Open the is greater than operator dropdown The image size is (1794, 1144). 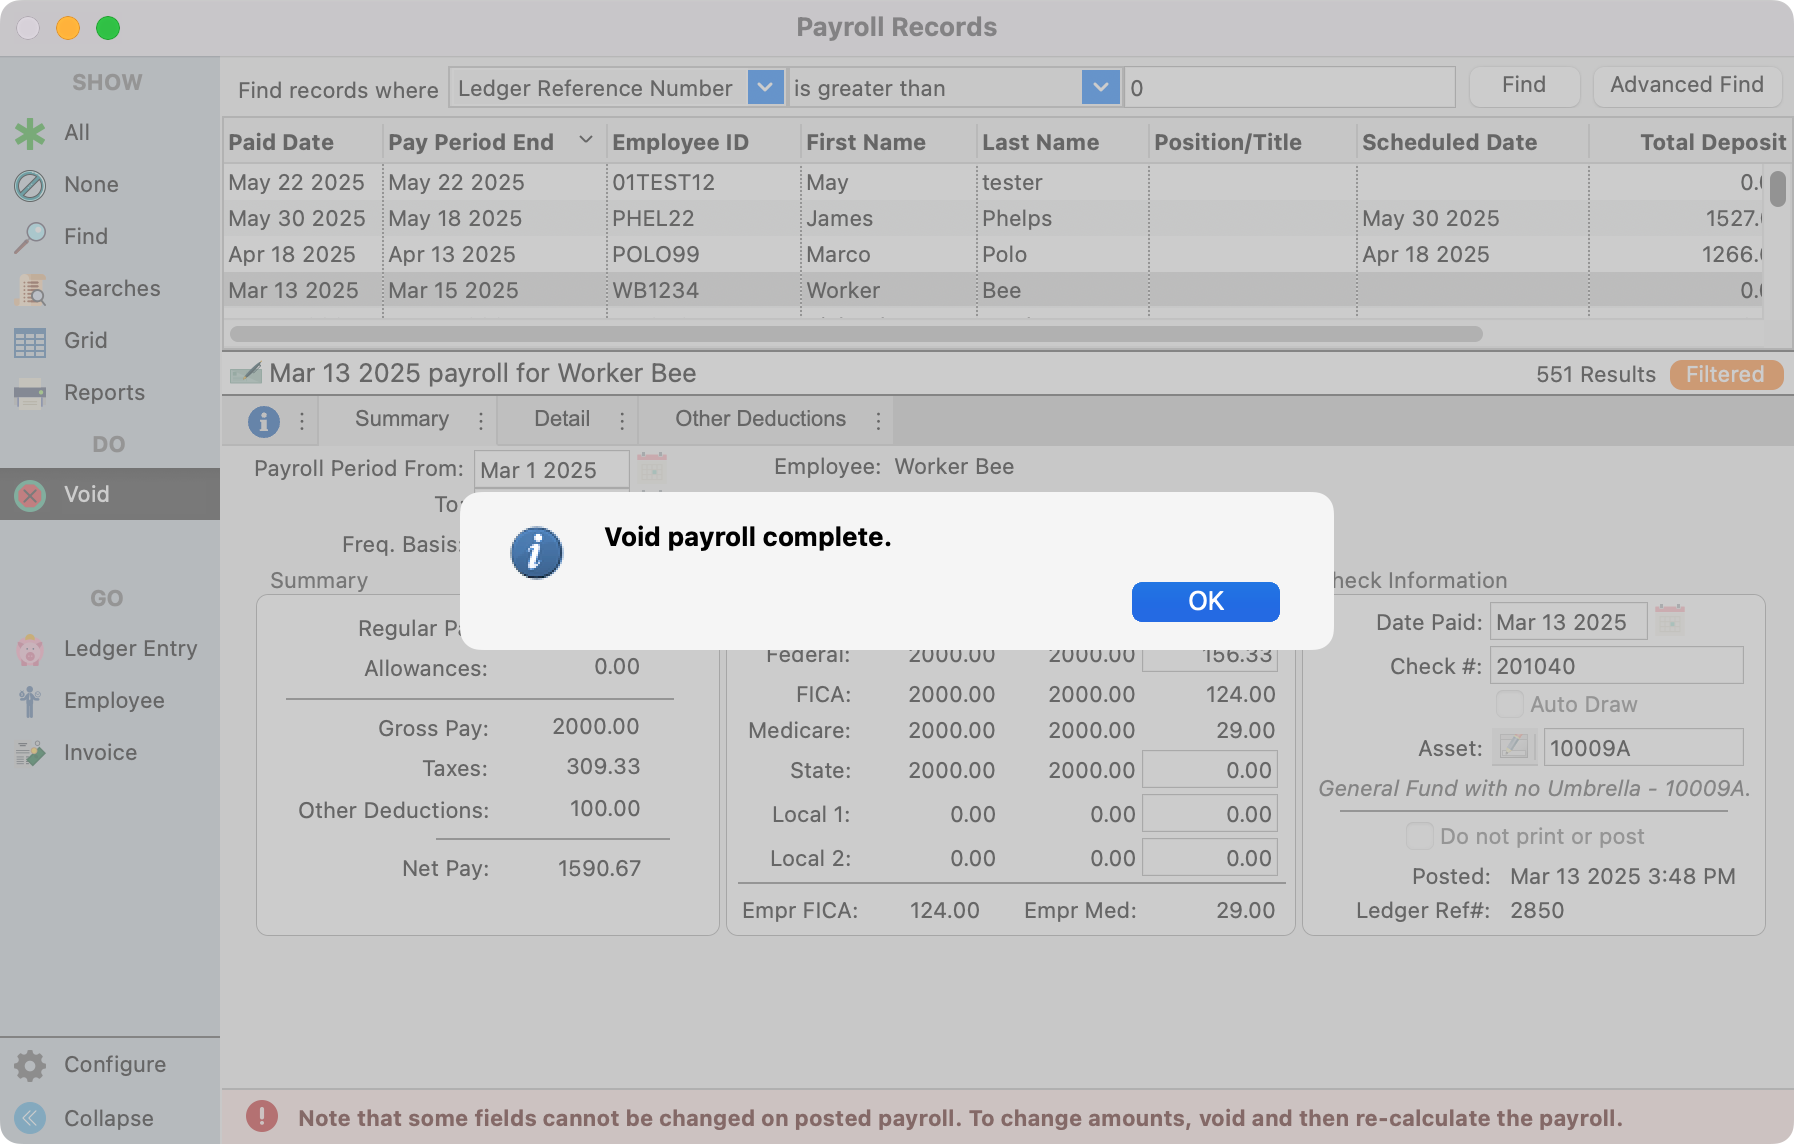point(1099,87)
